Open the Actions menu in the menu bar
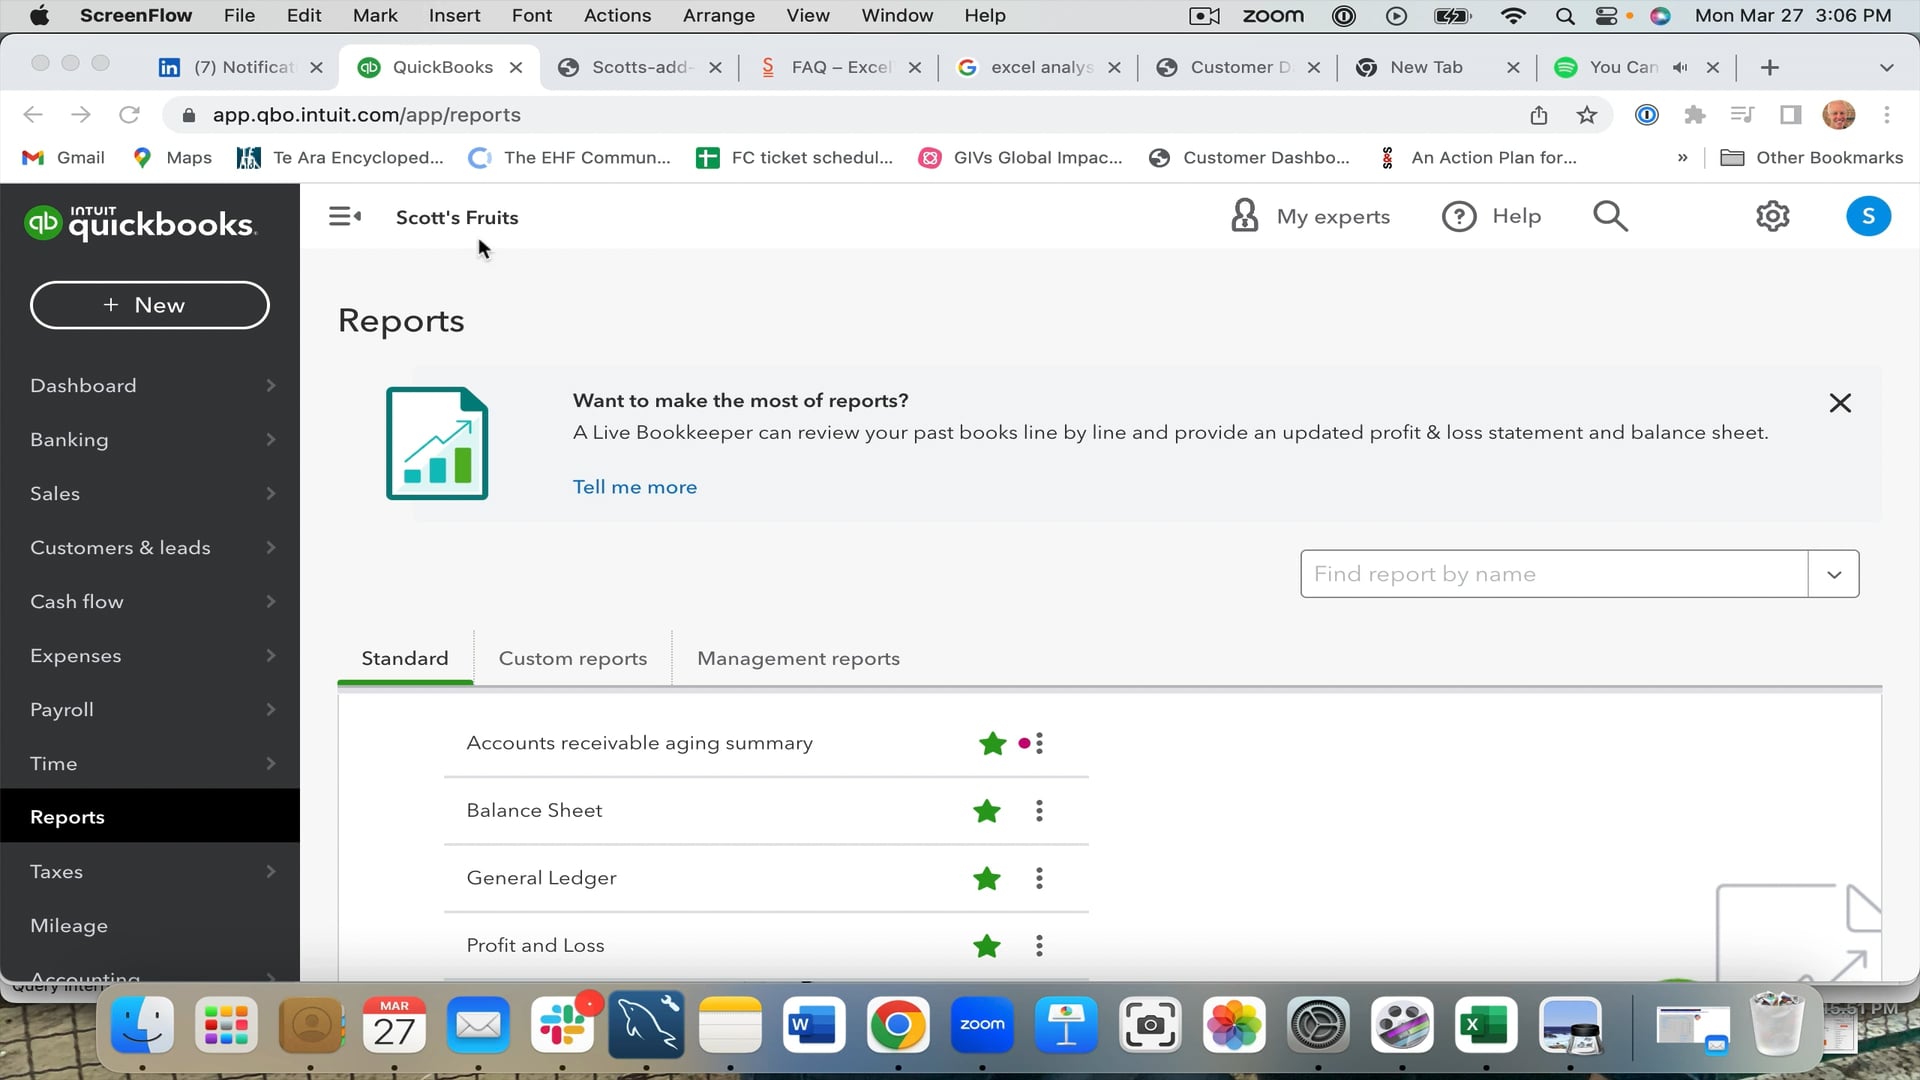Screen dimensions: 1920x1080 tap(617, 15)
